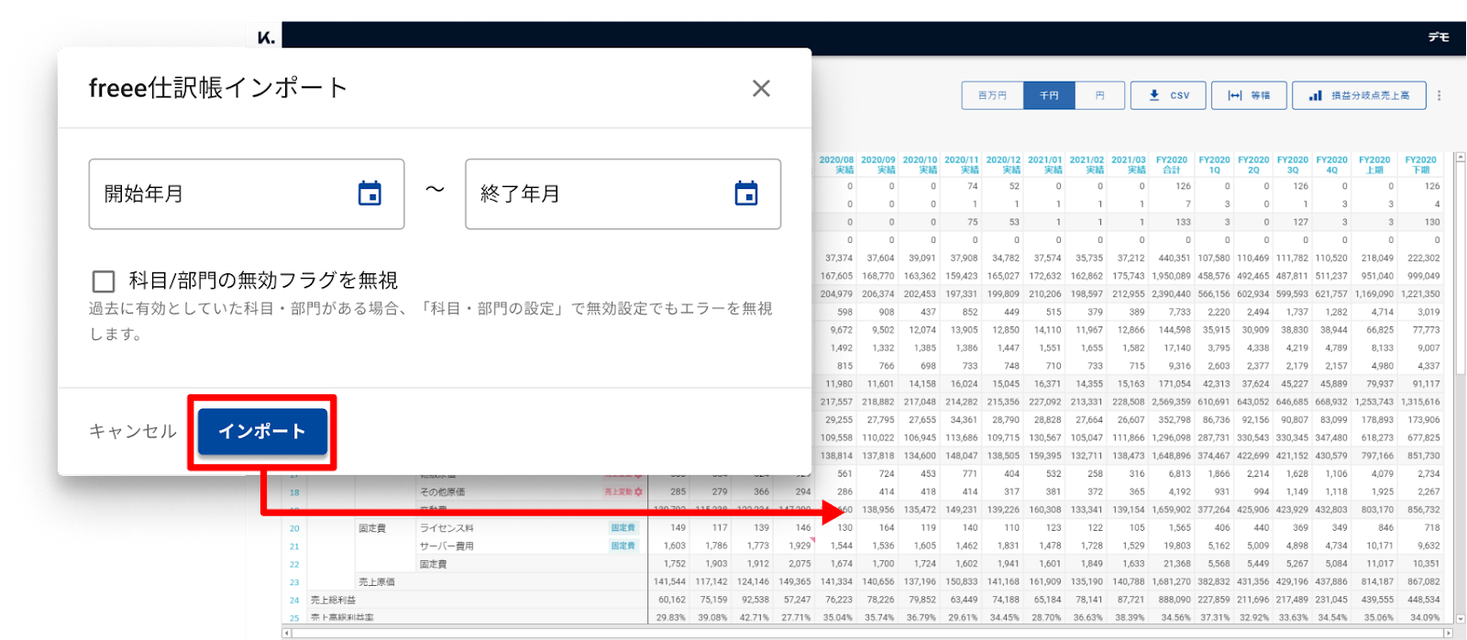Switch the unit to 百万円

992,95
